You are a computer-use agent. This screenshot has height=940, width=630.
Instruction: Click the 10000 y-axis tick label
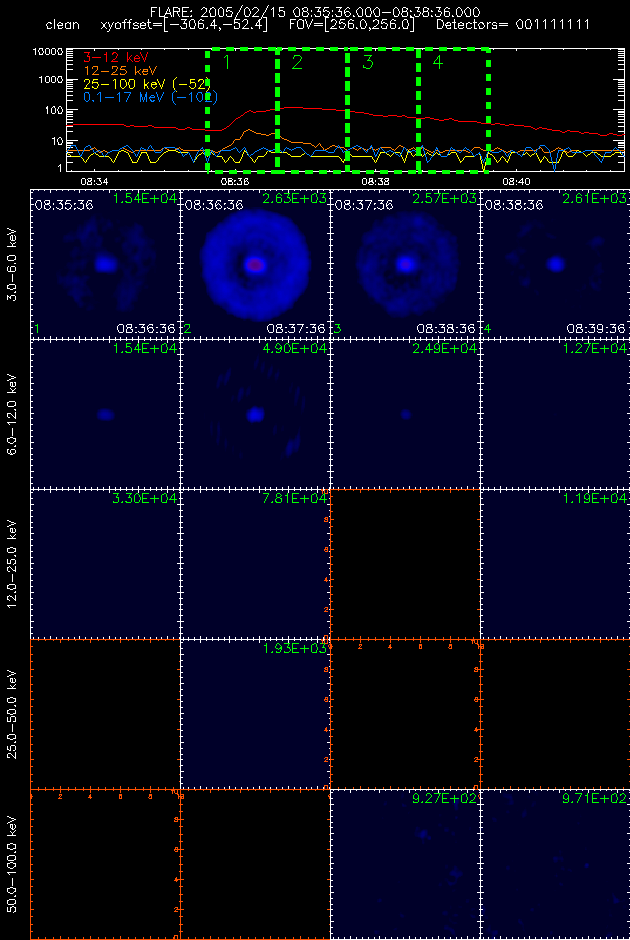pos(49,53)
